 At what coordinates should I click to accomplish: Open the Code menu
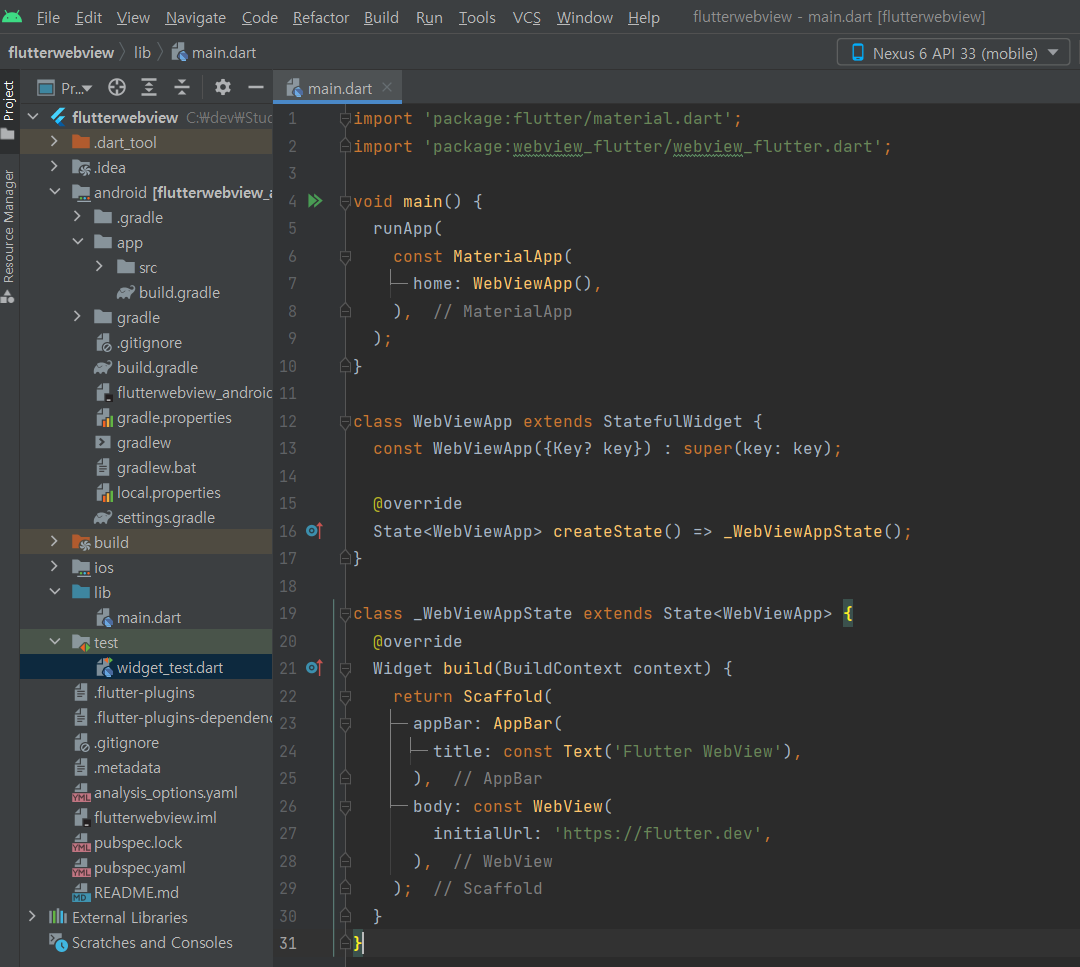click(260, 17)
